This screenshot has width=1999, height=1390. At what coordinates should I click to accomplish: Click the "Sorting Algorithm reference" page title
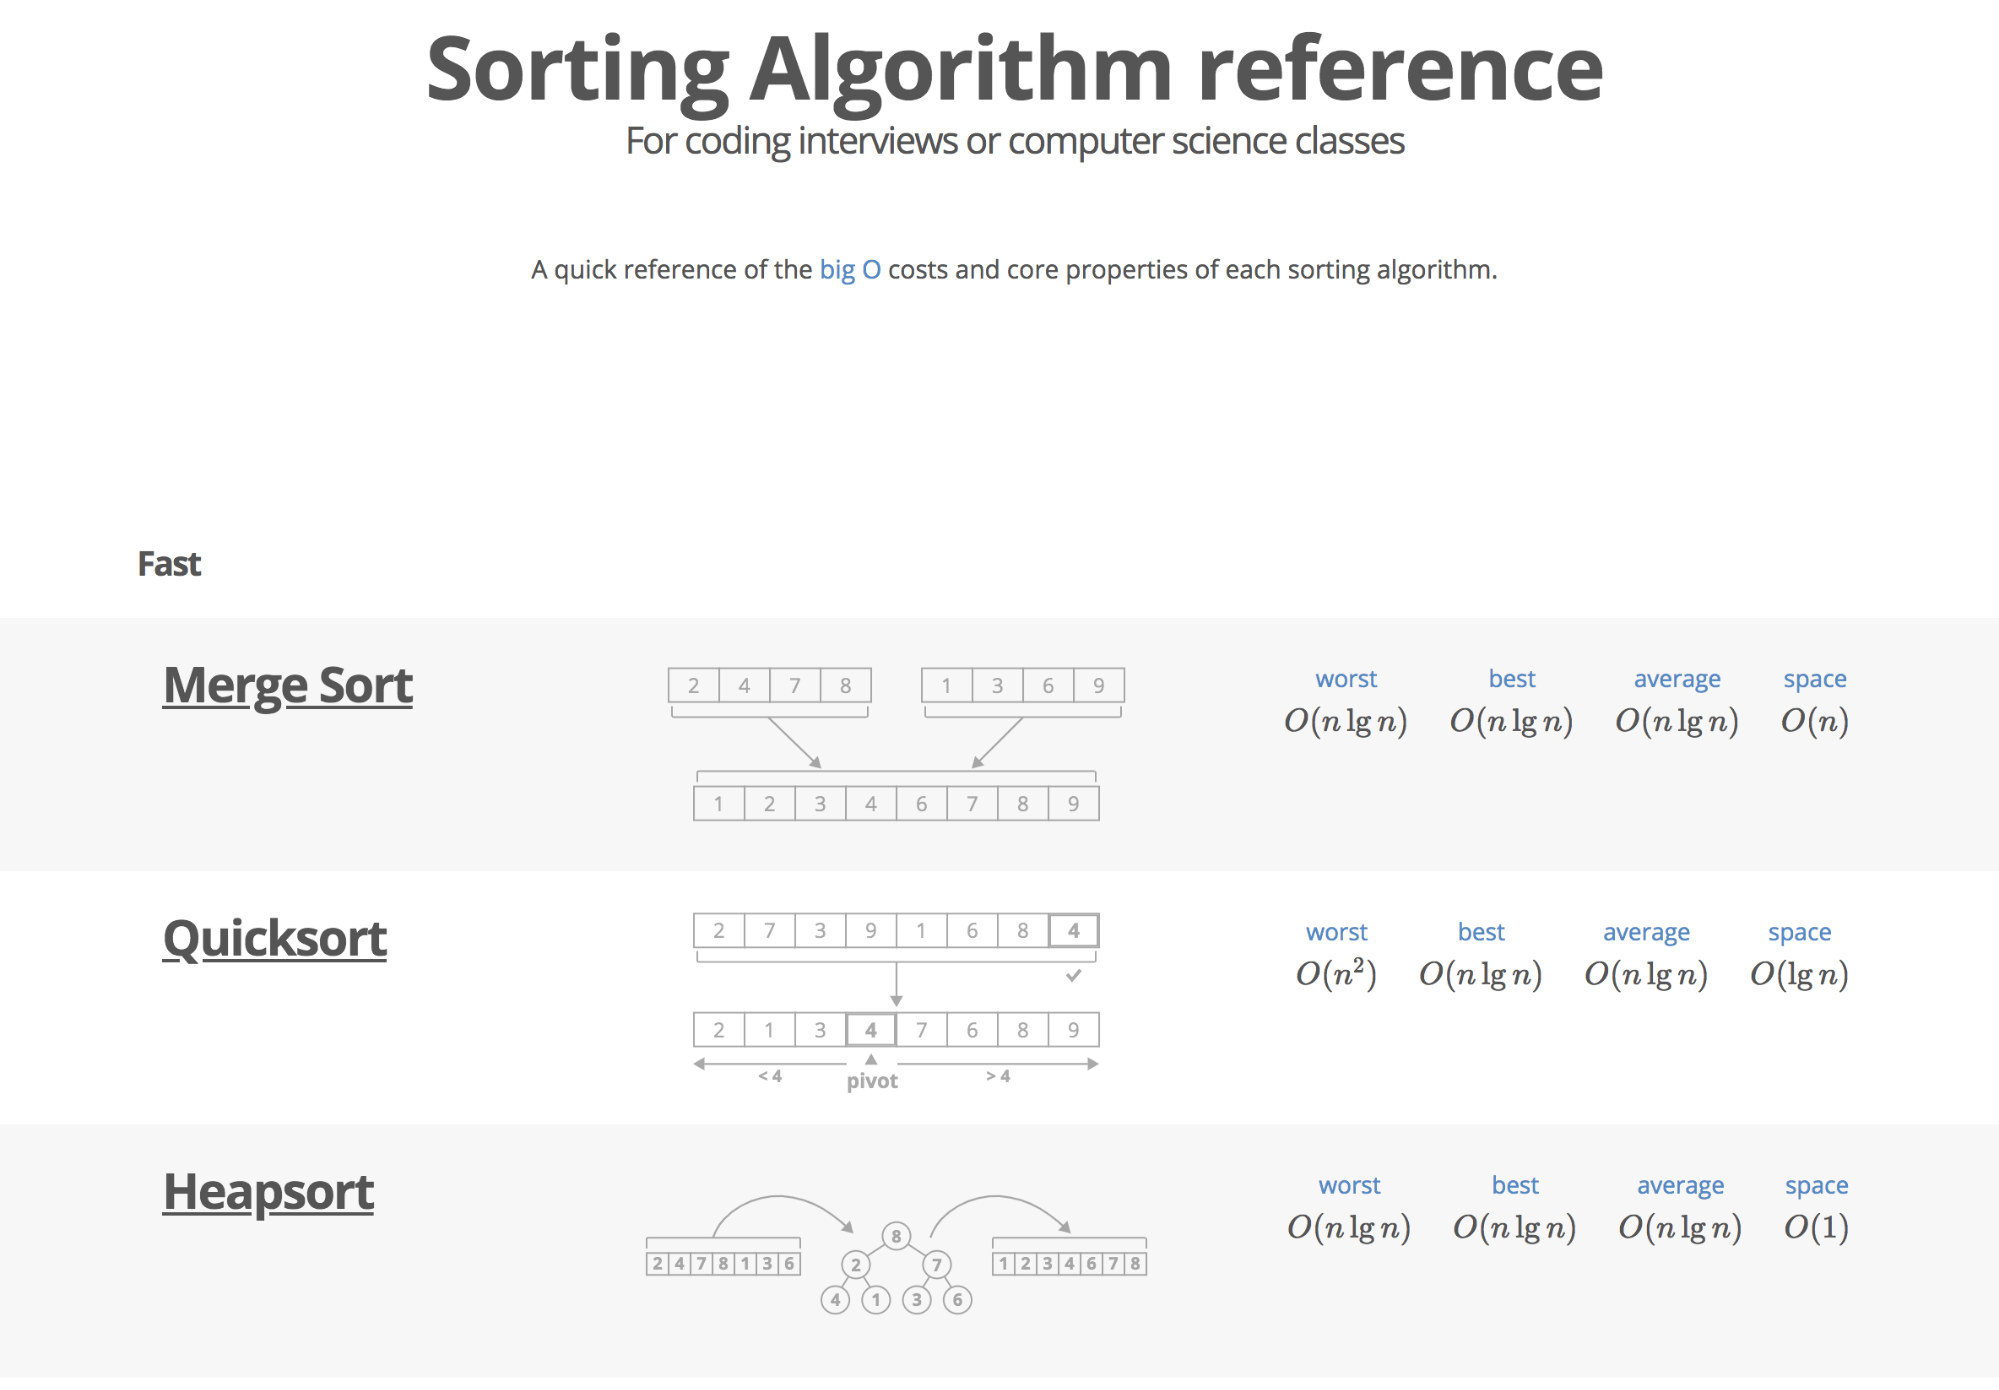[x=1014, y=68]
